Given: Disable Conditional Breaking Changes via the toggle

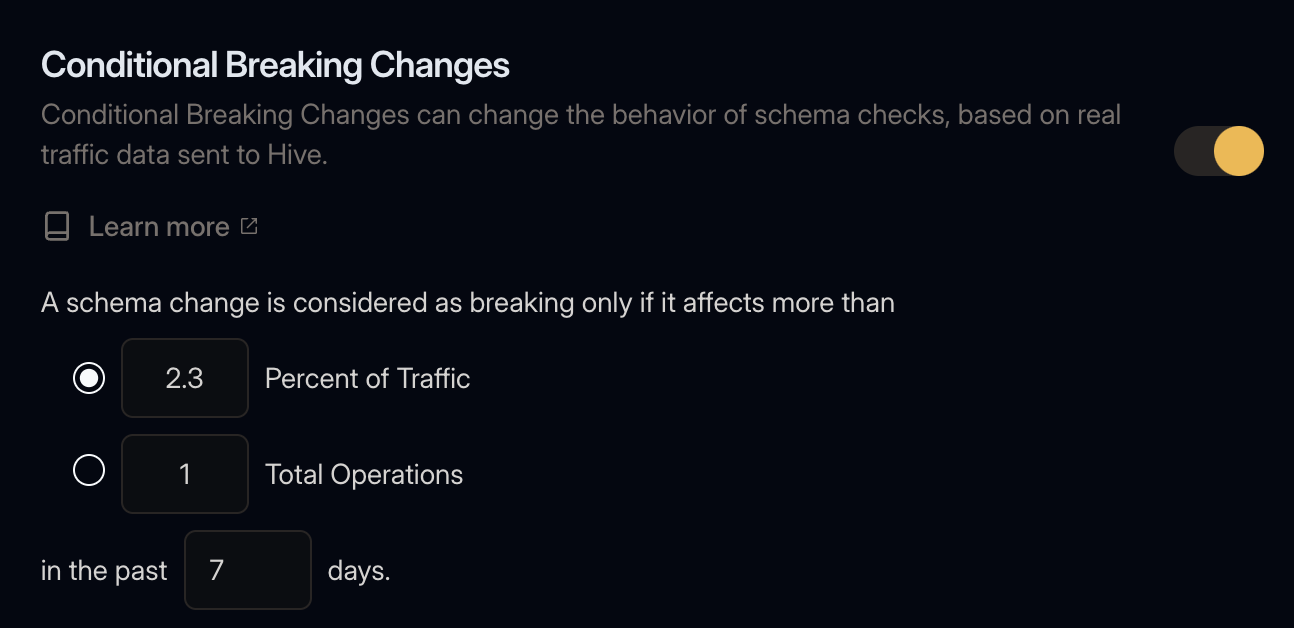Looking at the screenshot, I should click(x=1219, y=151).
